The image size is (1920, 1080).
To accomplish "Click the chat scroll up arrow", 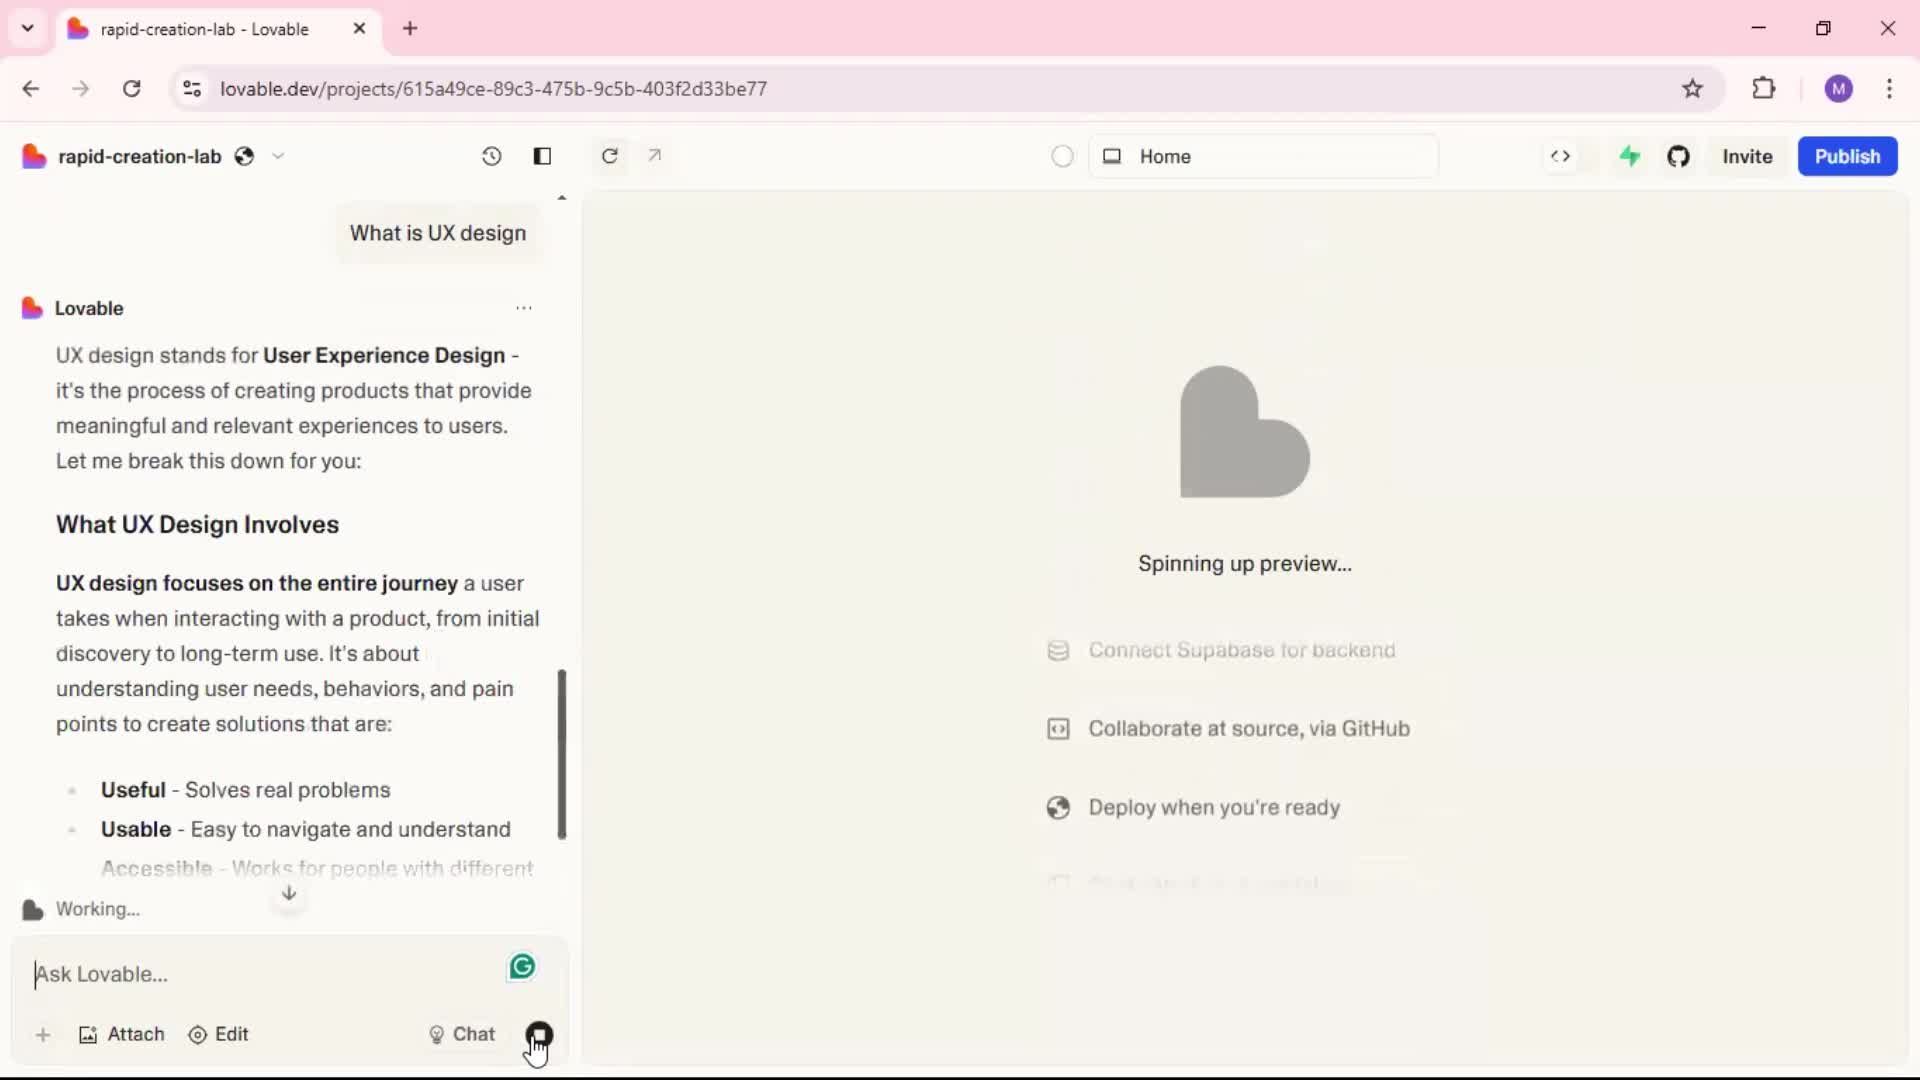I will [562, 198].
